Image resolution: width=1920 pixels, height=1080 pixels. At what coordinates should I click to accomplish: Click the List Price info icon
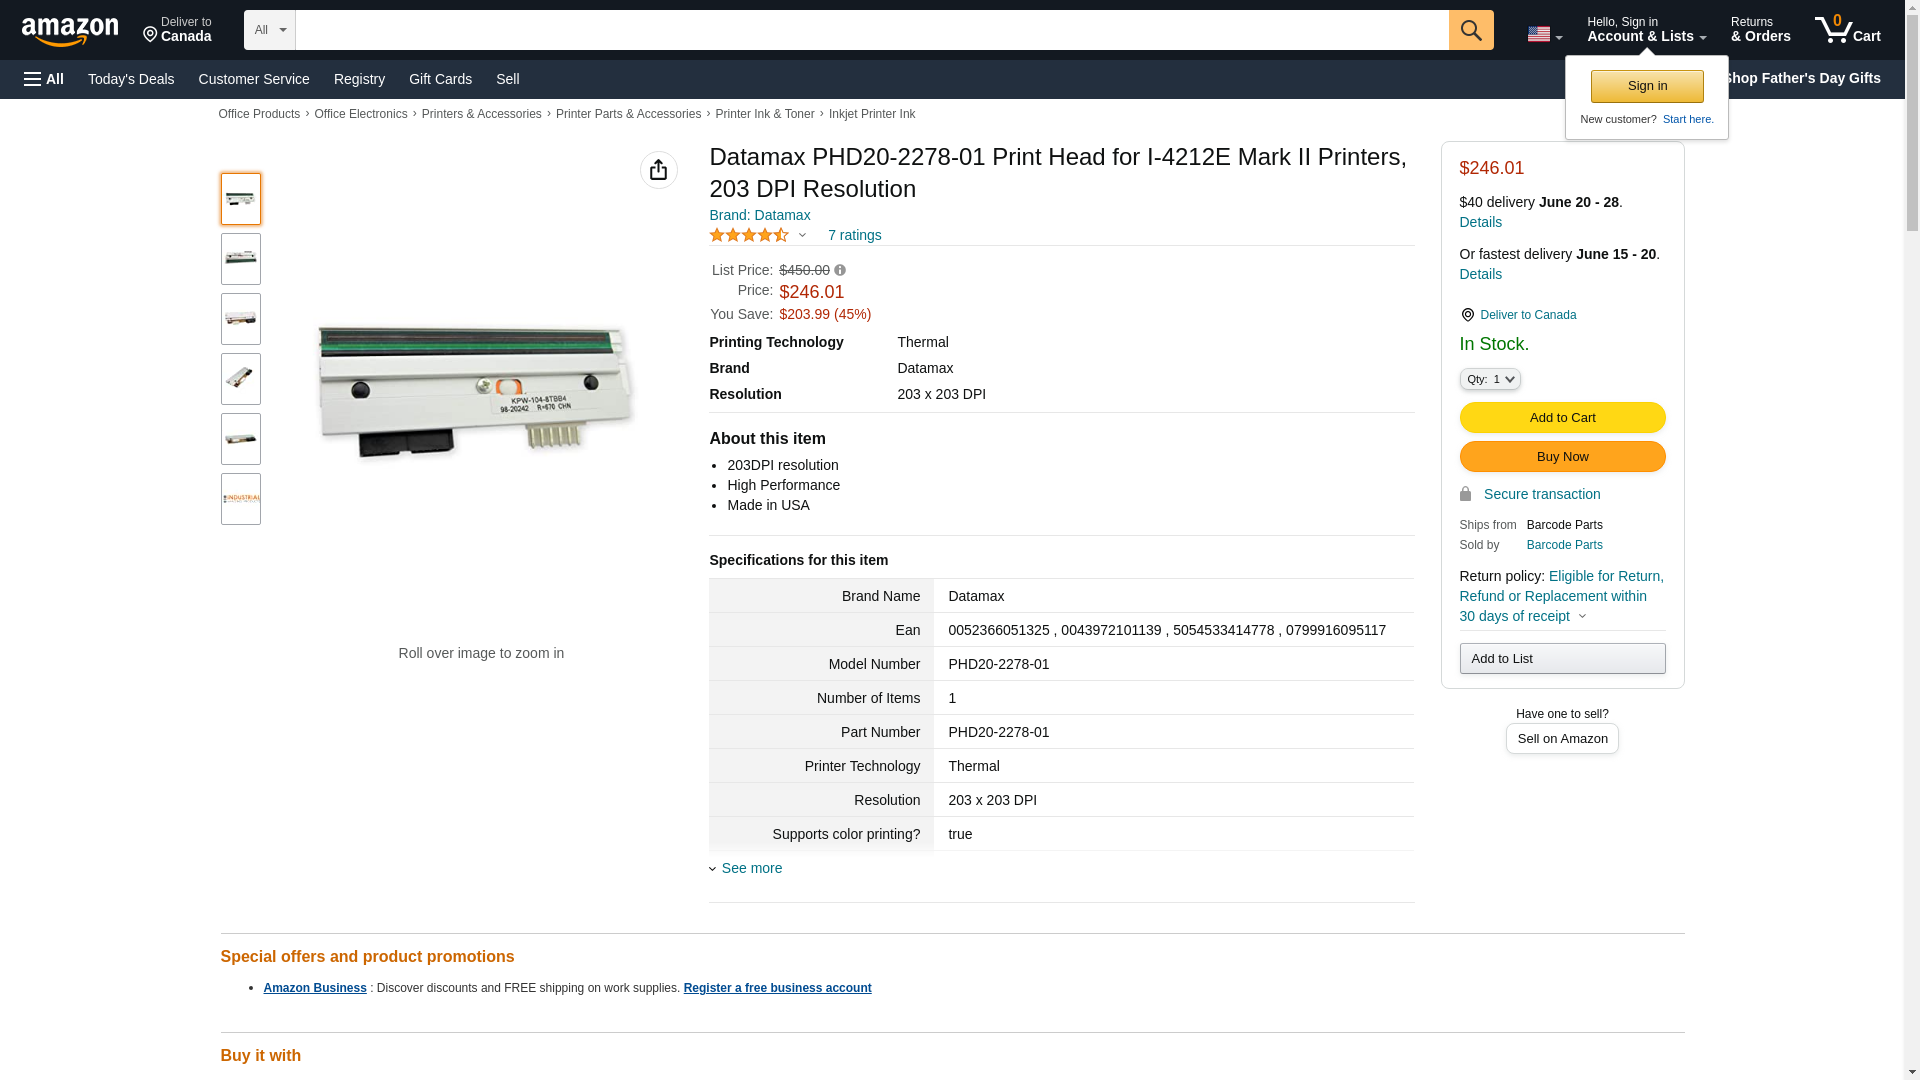840,270
